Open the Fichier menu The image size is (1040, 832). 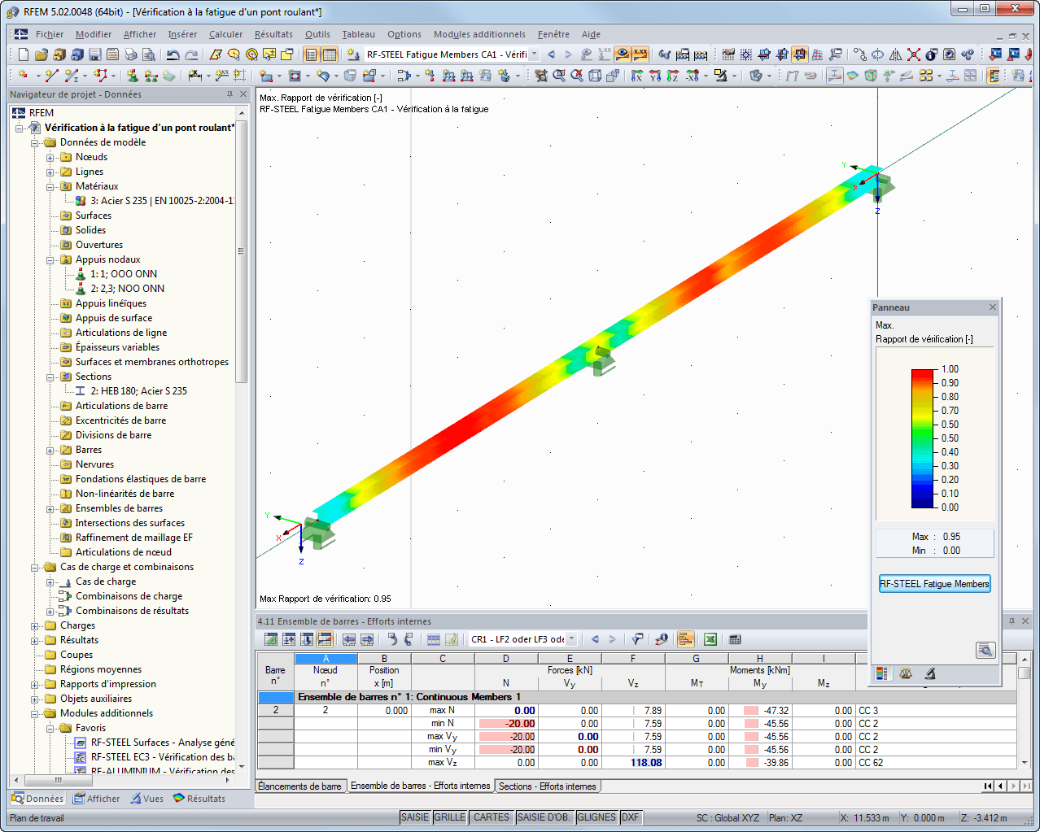49,34
